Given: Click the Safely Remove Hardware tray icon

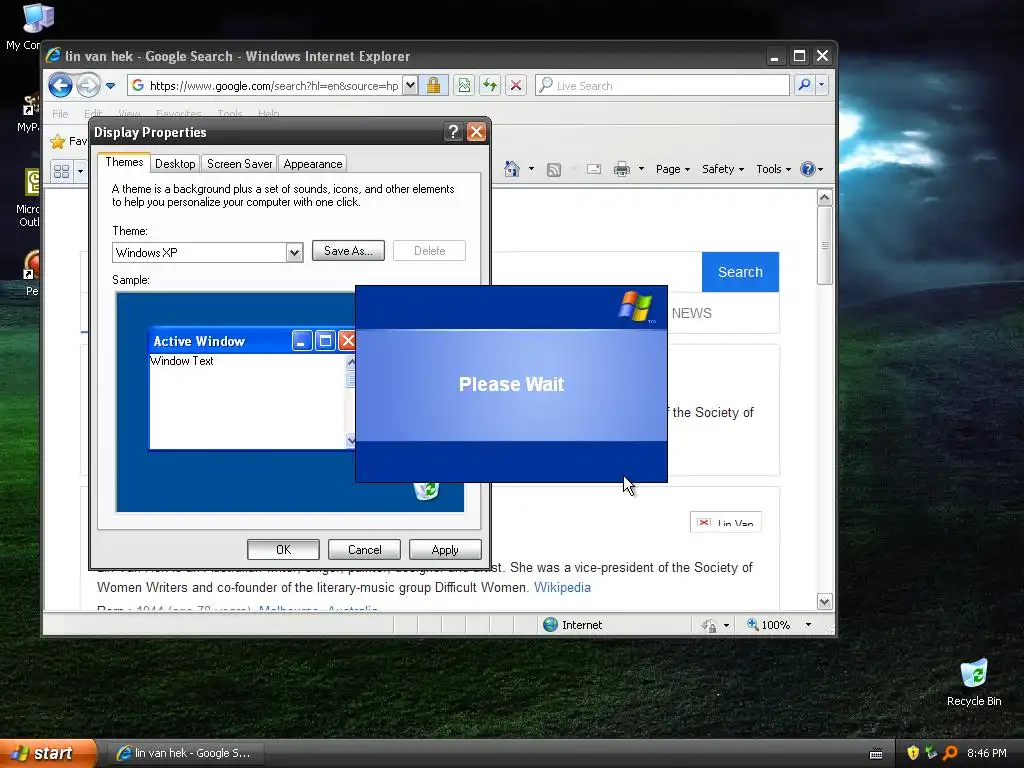Looking at the screenshot, I should [x=931, y=753].
